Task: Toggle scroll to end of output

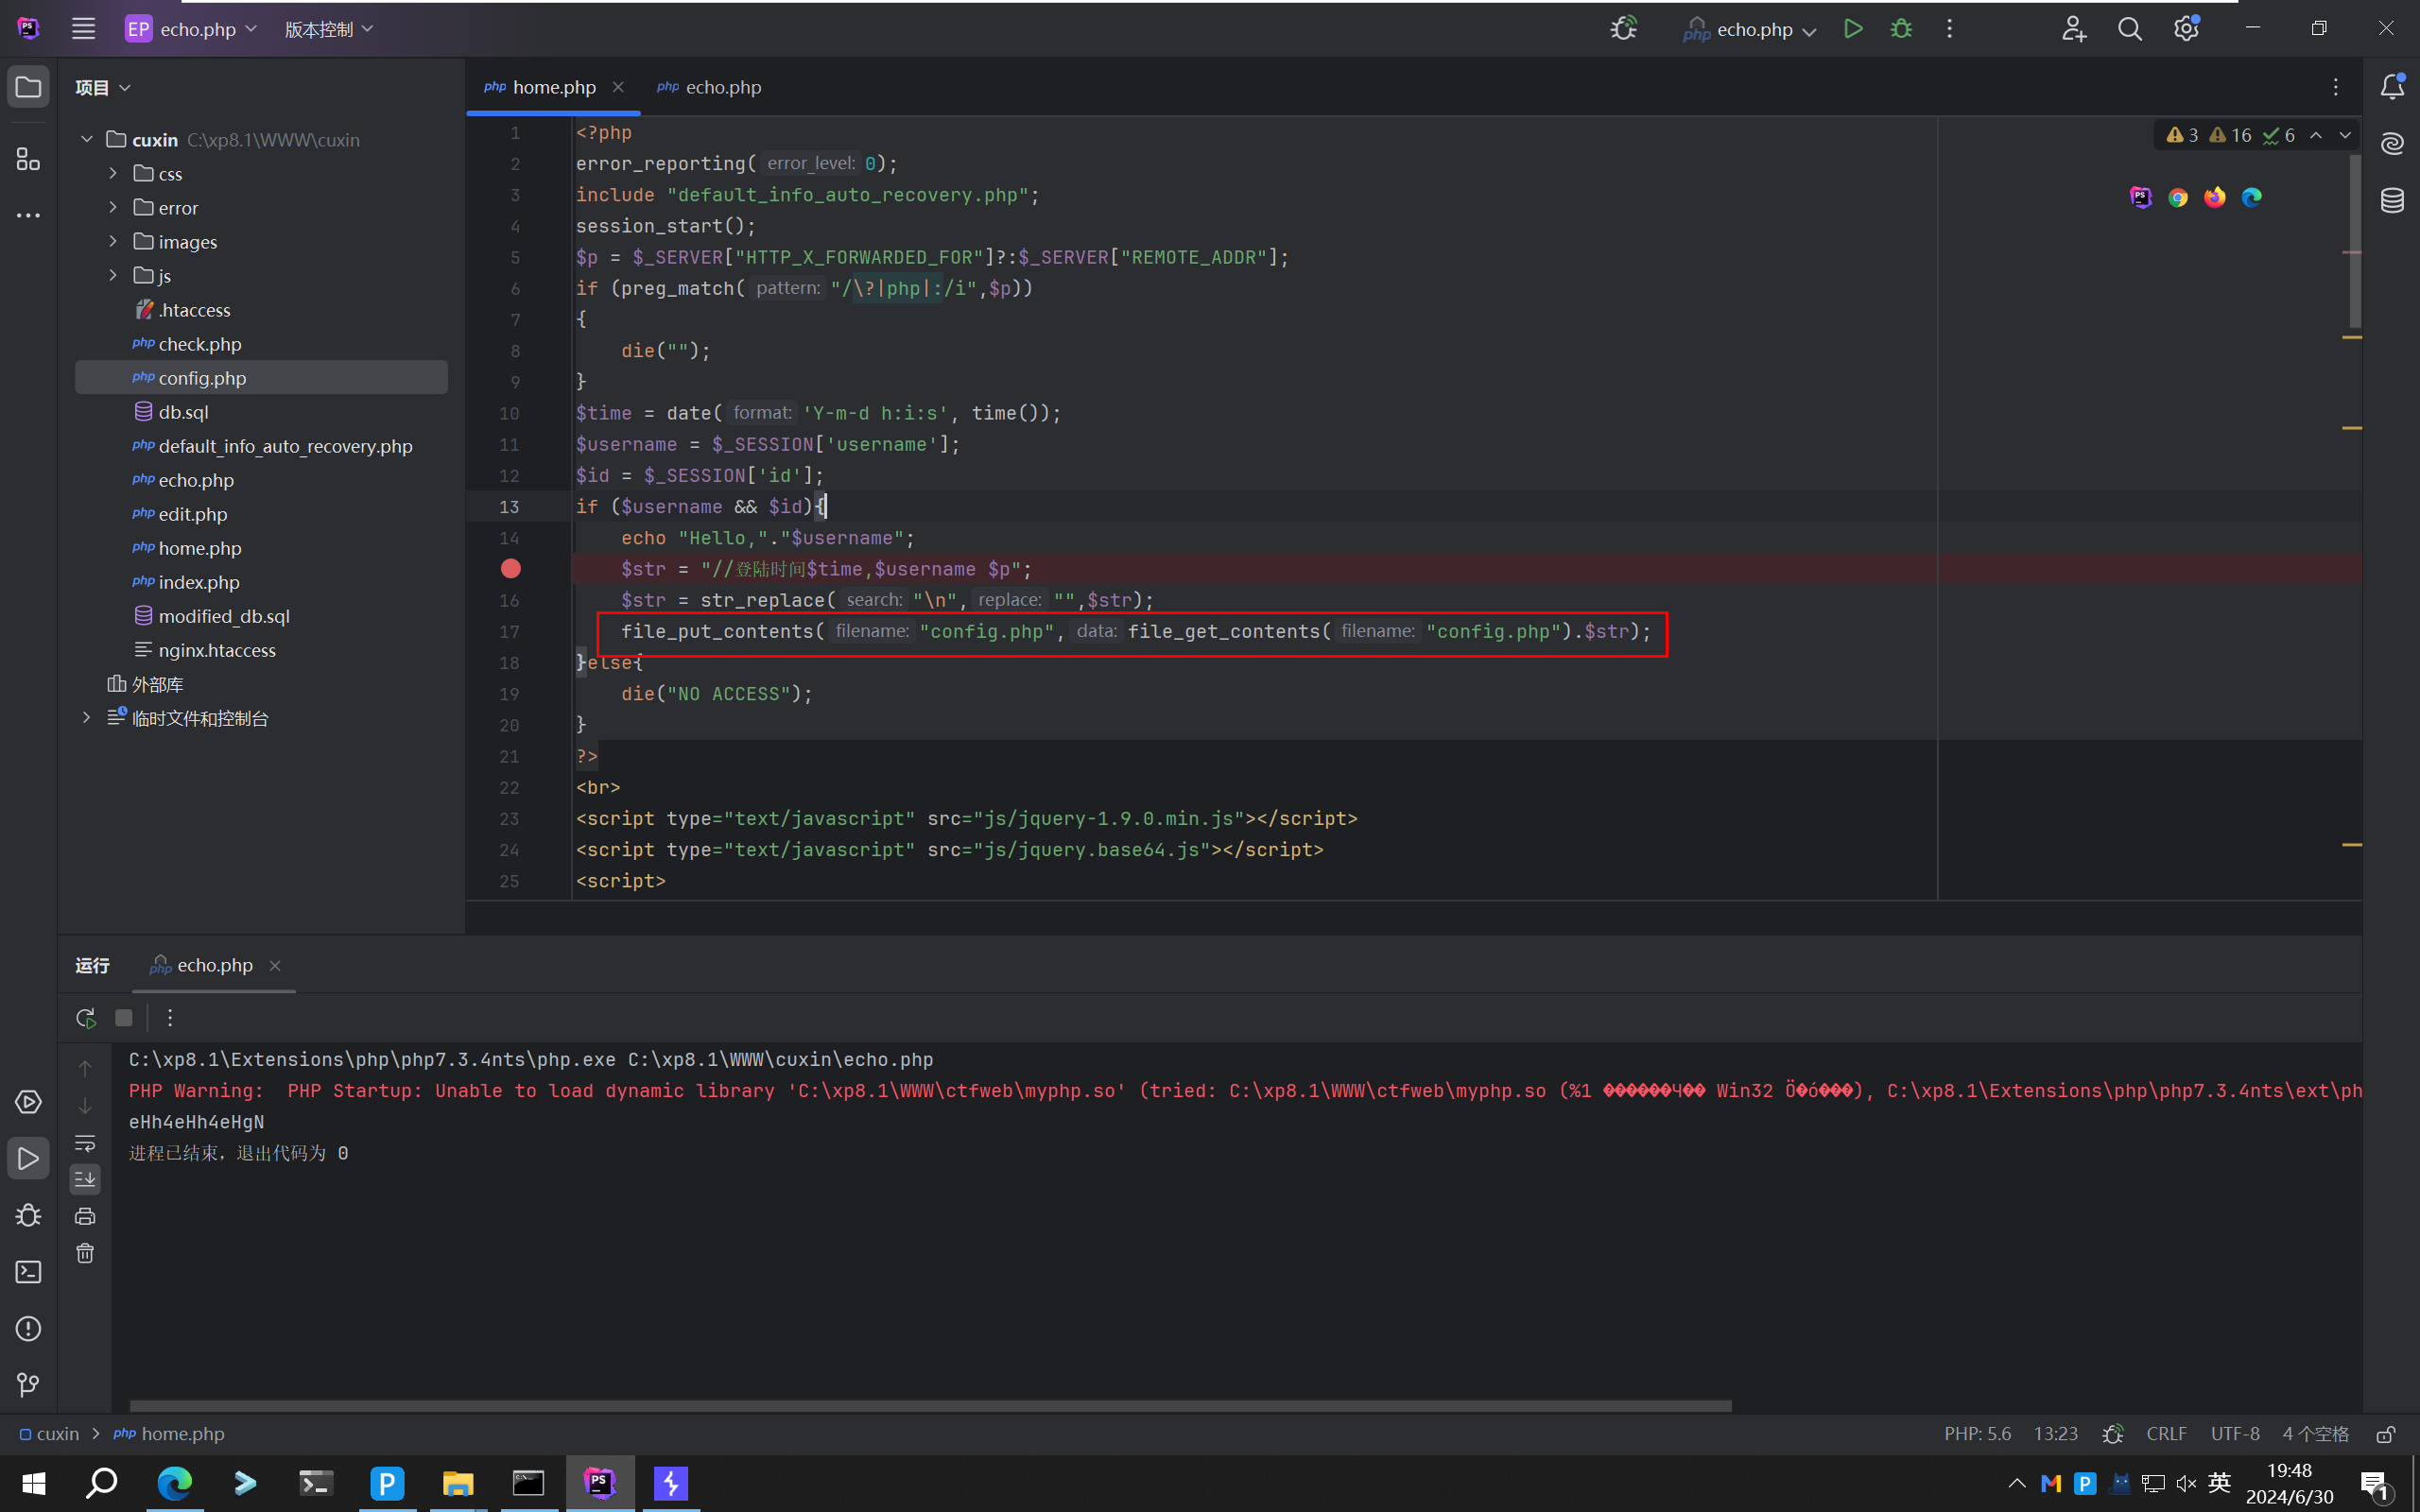Action: (x=85, y=1179)
